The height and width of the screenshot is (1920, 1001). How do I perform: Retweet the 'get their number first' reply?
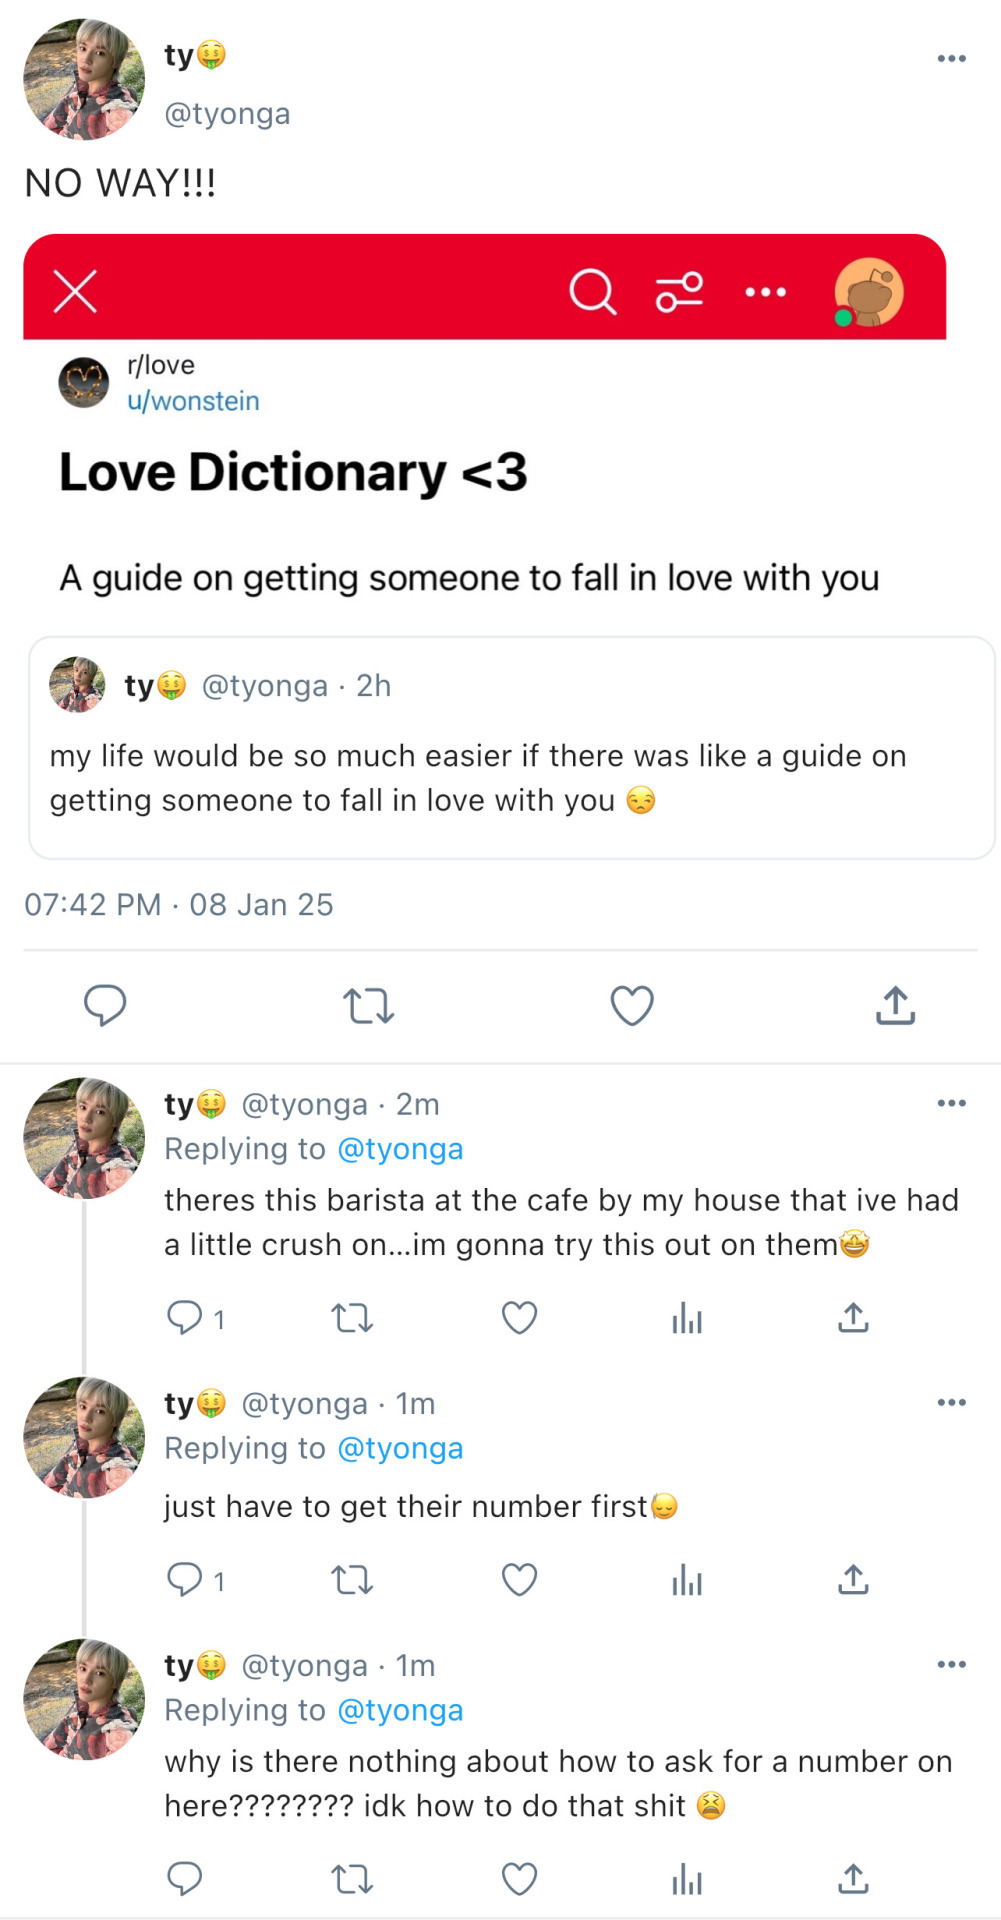click(x=352, y=1580)
